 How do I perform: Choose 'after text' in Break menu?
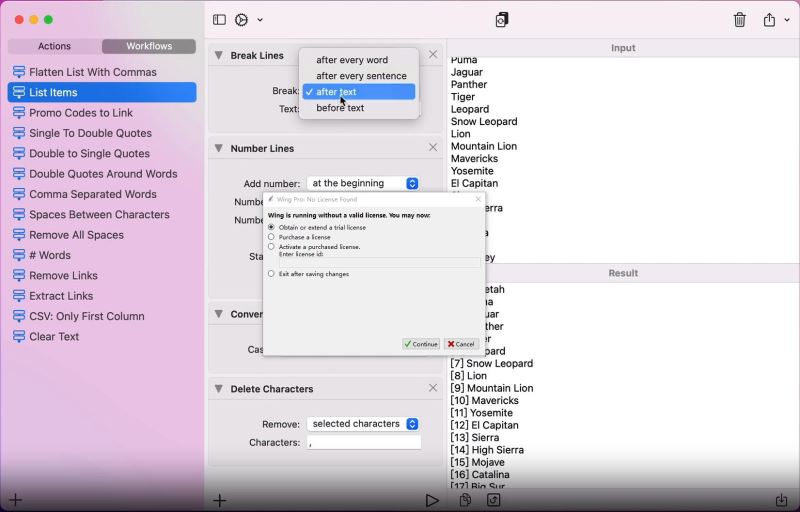(359, 92)
